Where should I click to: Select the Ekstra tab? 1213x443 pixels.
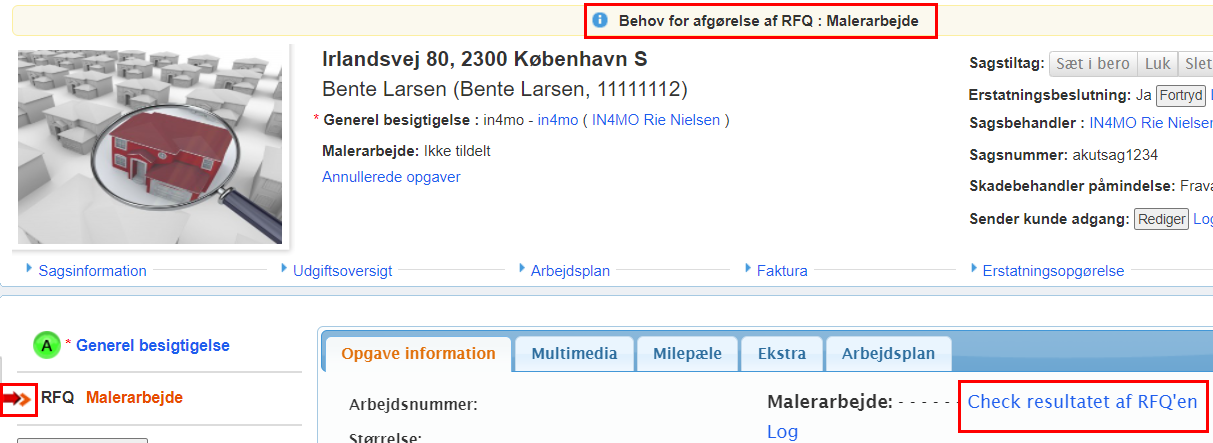(782, 354)
